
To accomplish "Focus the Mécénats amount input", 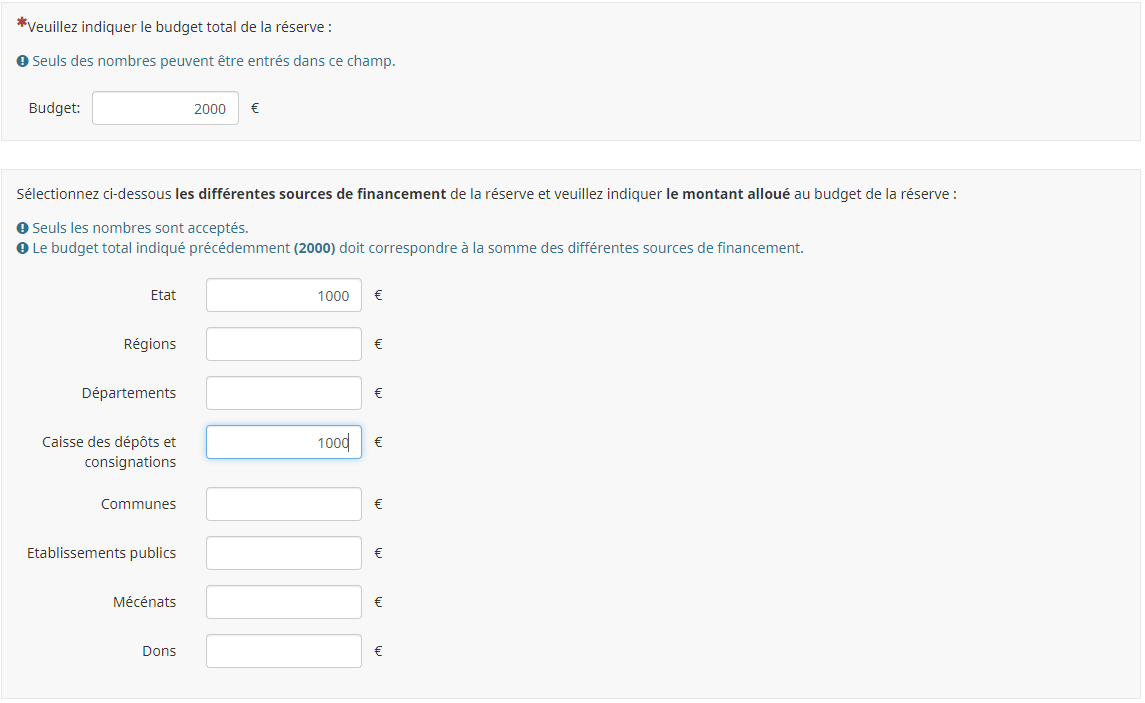I will click(x=283, y=602).
